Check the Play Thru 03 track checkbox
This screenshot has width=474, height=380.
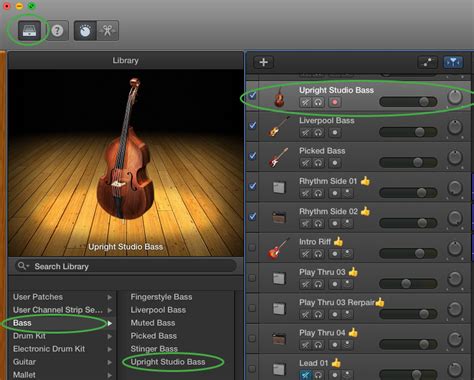pos(252,277)
